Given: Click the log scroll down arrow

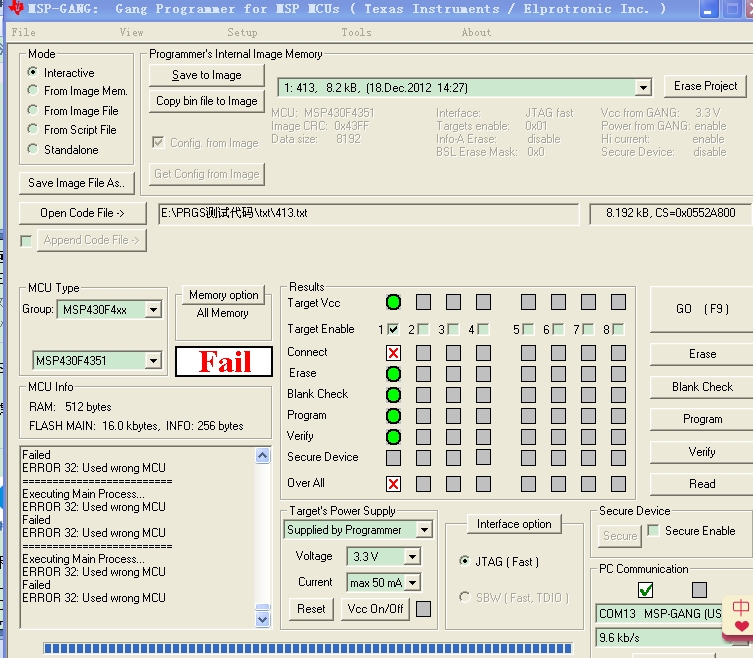Looking at the screenshot, I should (x=262, y=620).
